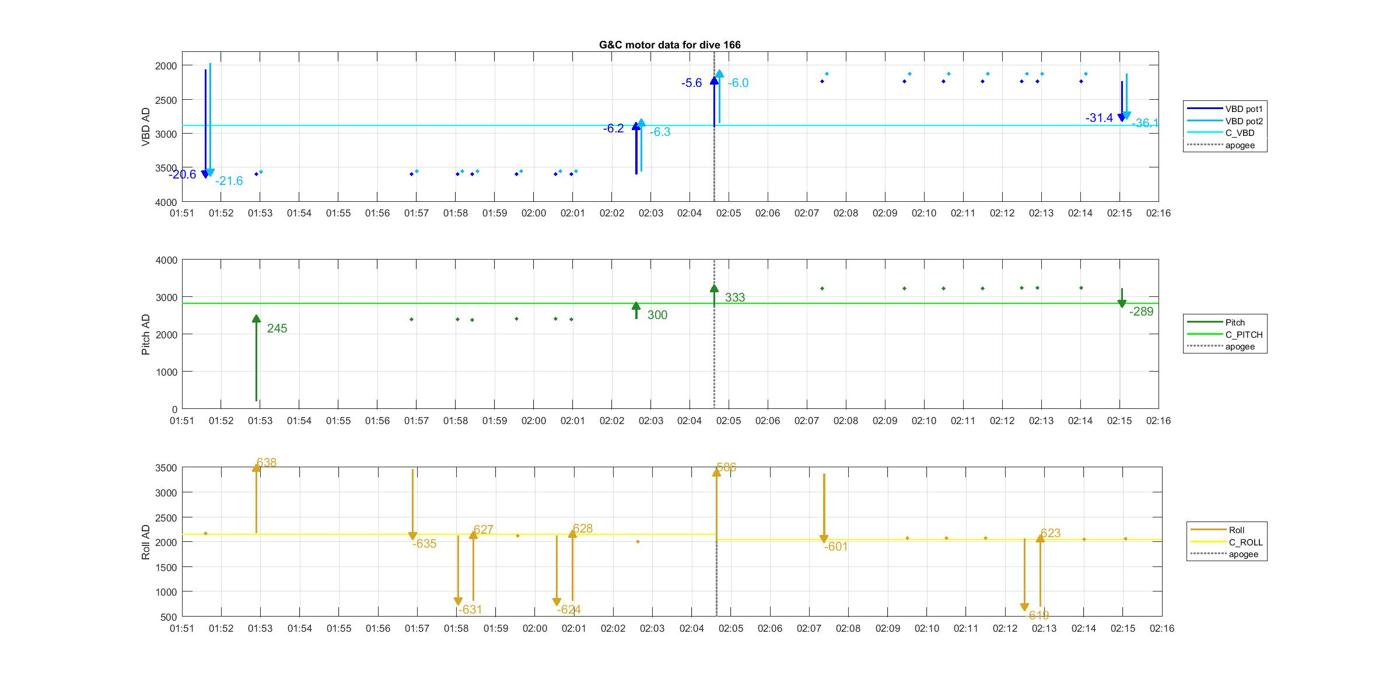Click the '-635' roll value label
Screen dimensions: 1400x693
424,544
